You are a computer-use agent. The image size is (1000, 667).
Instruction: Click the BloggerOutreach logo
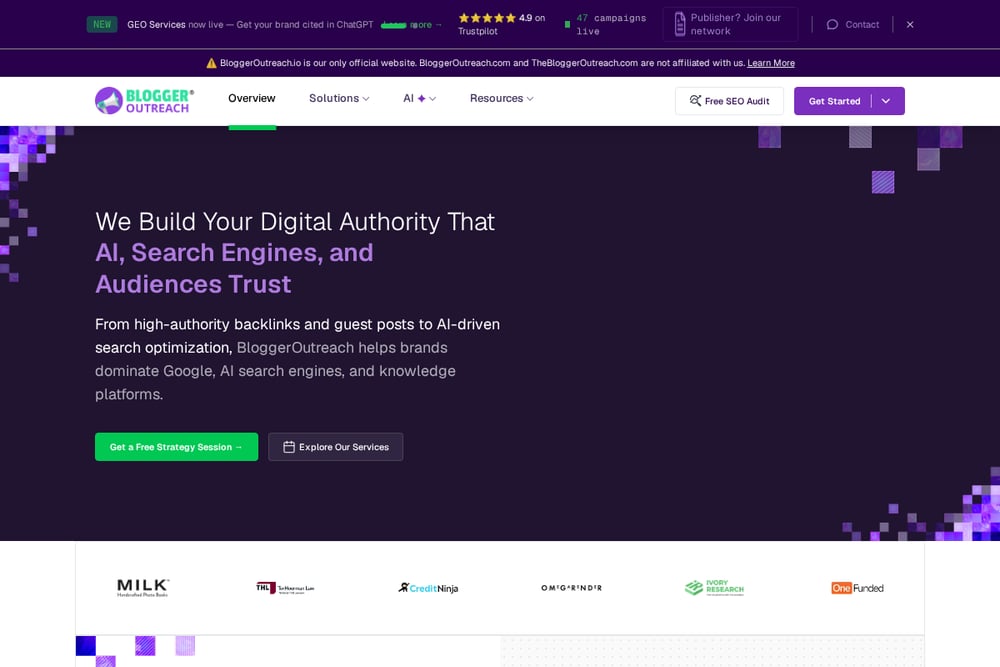coord(144,101)
